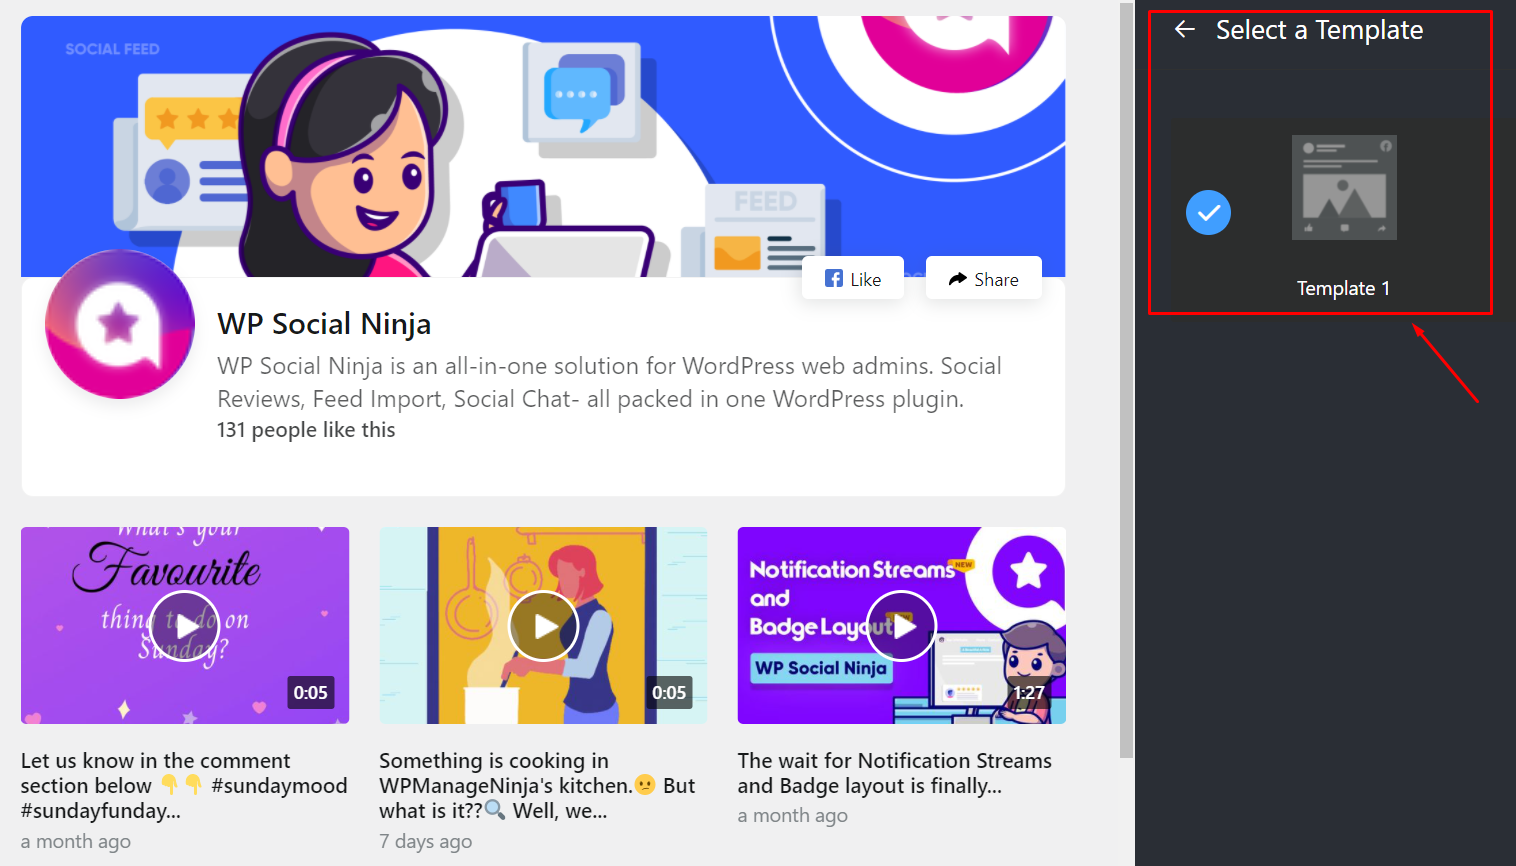
Task: Play the Favourite thing on Sunday video
Action: (185, 626)
